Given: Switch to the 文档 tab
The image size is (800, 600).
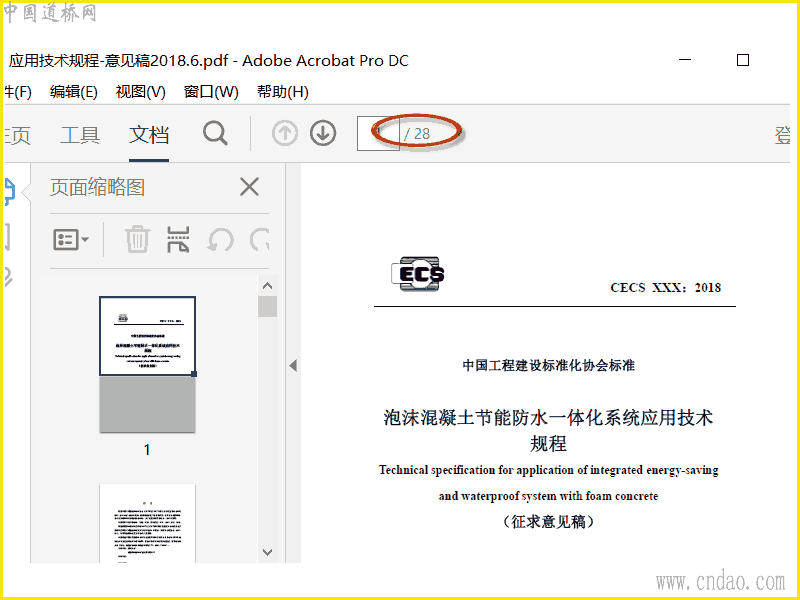Looking at the screenshot, I should point(149,135).
